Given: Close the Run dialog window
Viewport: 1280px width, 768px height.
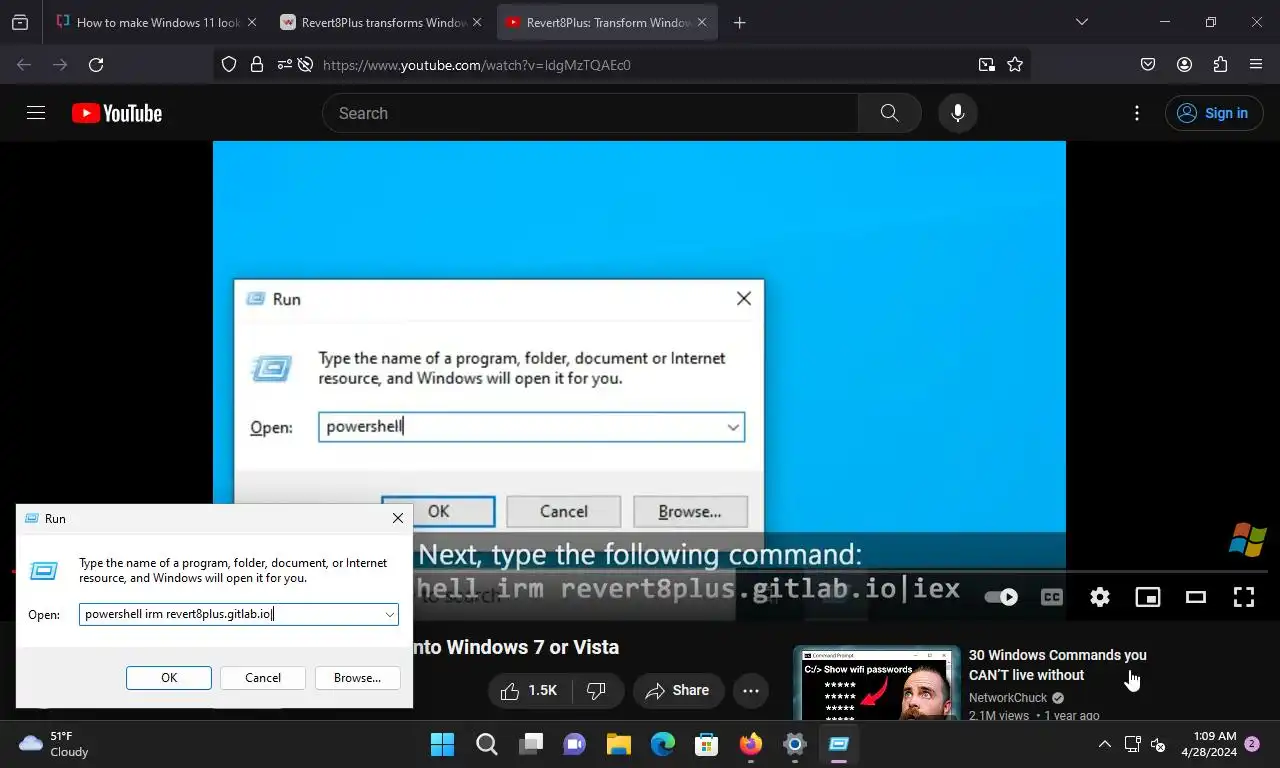Looking at the screenshot, I should (398, 518).
